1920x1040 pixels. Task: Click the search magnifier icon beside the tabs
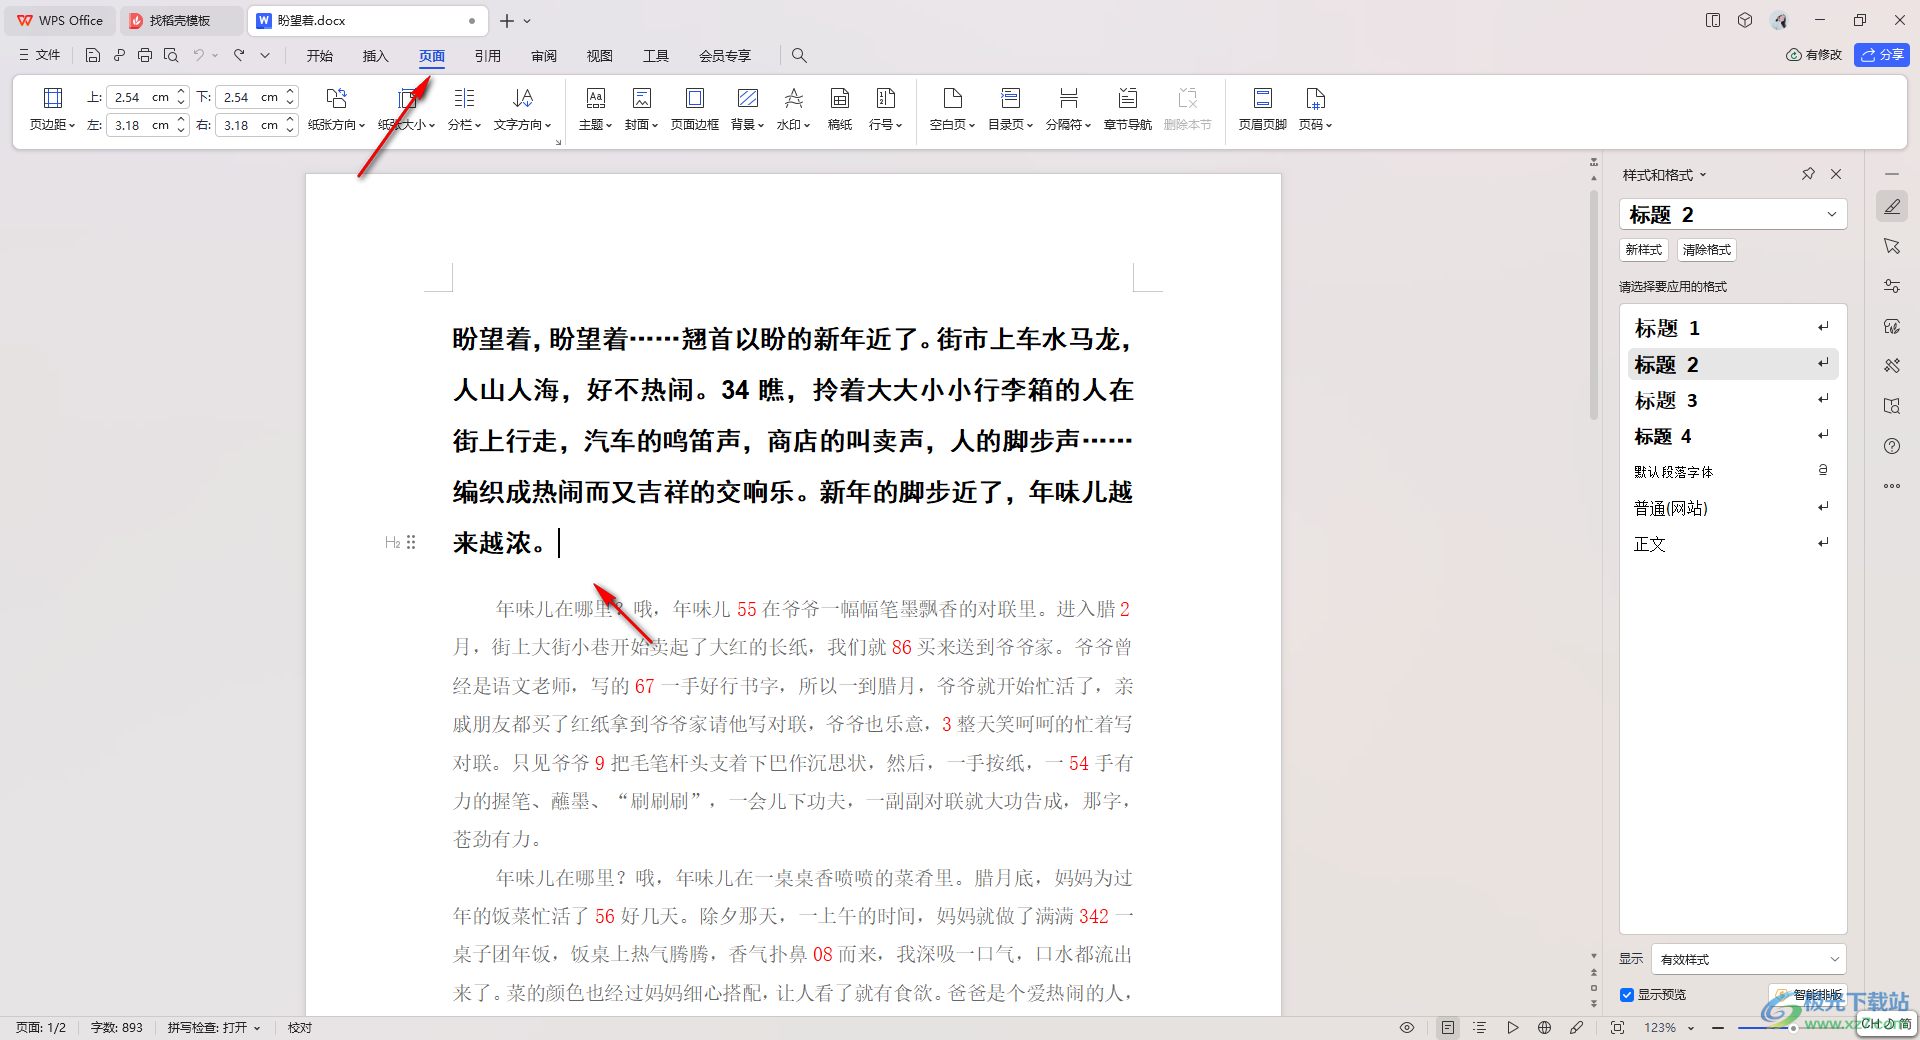799,56
